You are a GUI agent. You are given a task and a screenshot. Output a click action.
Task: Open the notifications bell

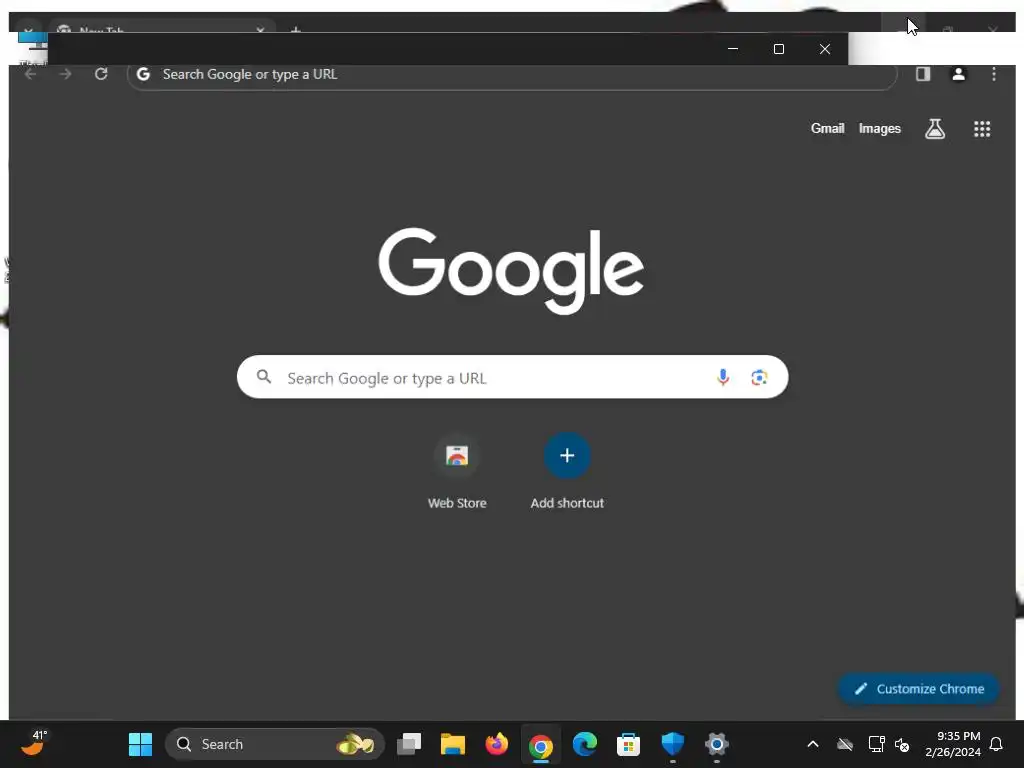(x=996, y=744)
